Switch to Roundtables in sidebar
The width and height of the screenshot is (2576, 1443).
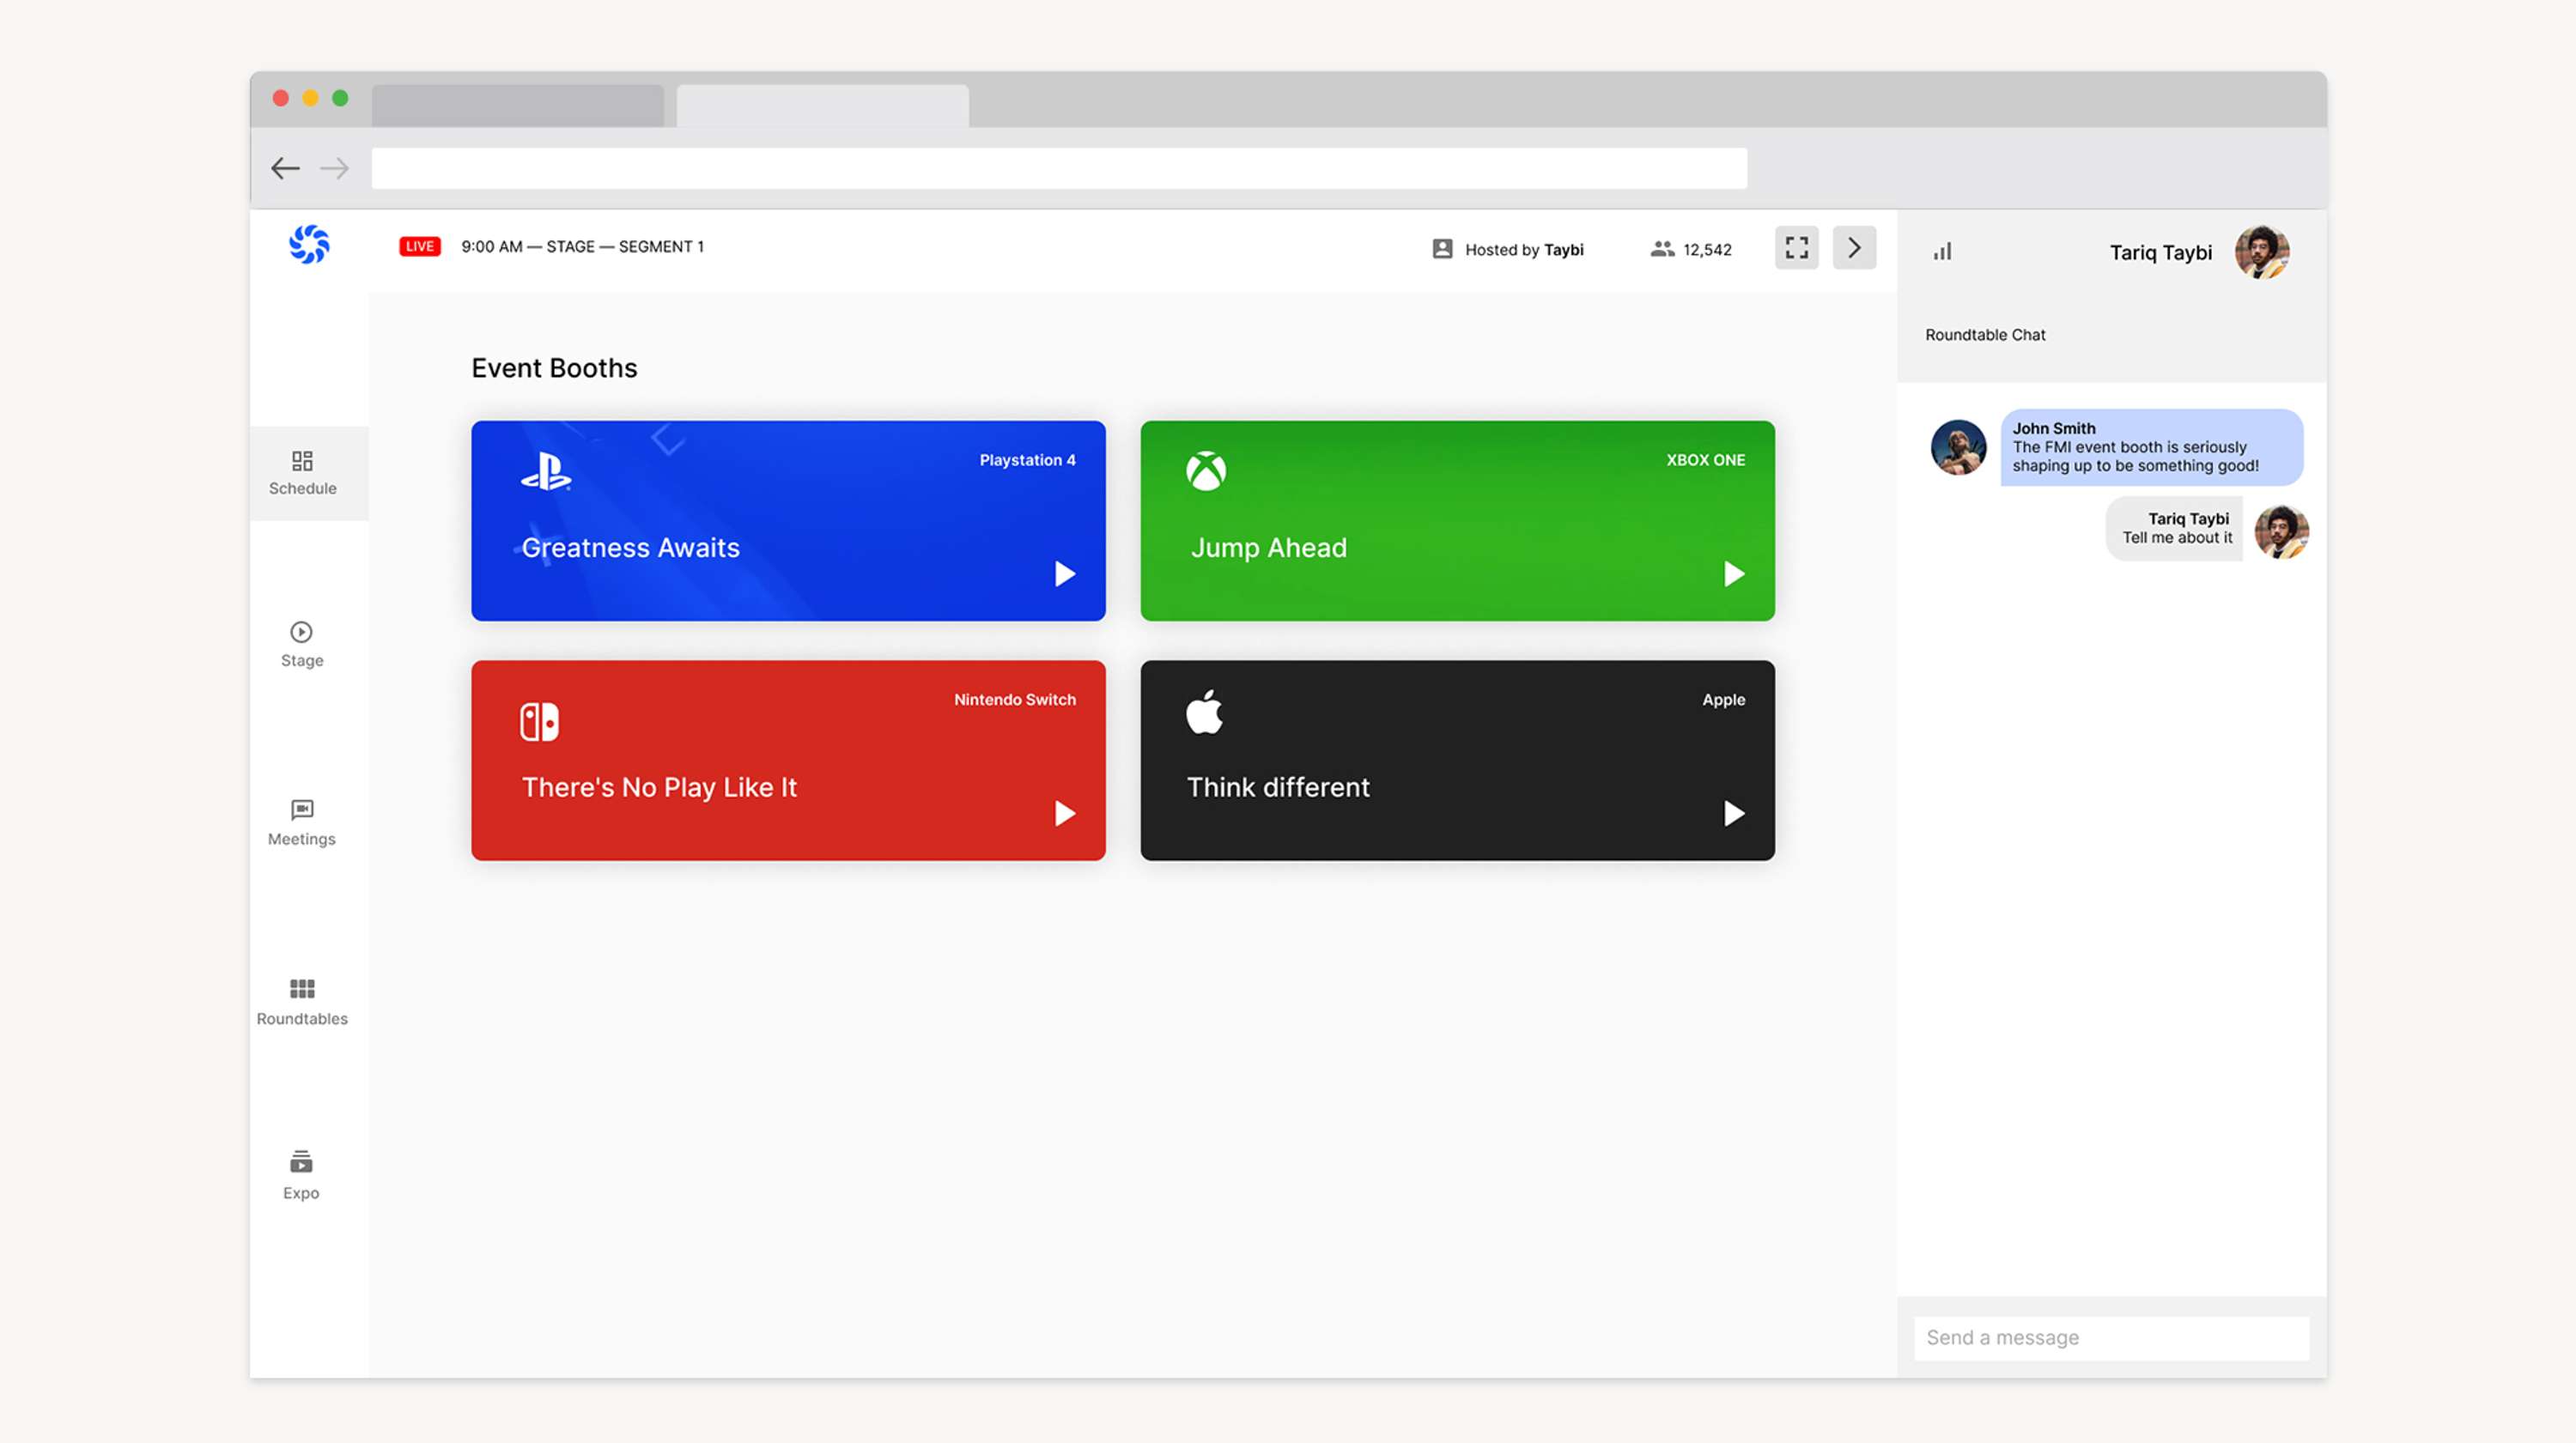click(x=302, y=1002)
